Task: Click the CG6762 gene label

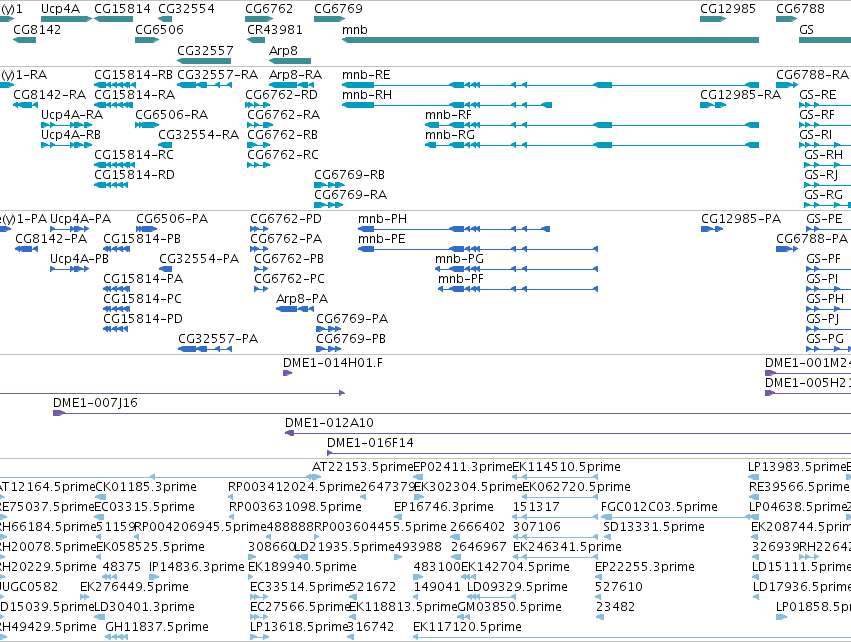Action: [x=269, y=9]
